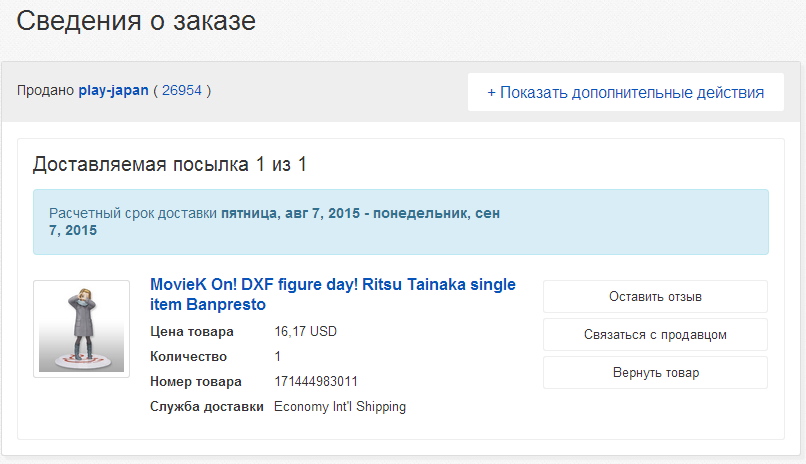Viewport: 806px width, 464px height.
Task: Click the seller feedback score 26954
Action: (182, 91)
